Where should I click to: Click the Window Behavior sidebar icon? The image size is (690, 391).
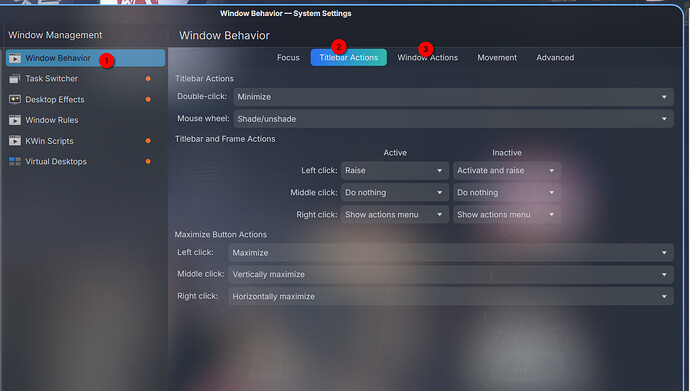pos(15,58)
